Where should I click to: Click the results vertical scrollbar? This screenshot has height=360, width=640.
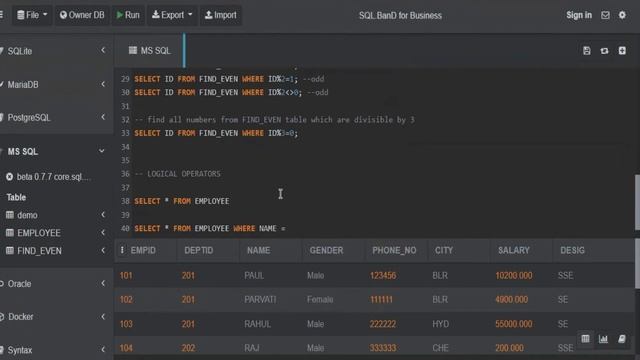click(x=637, y=264)
